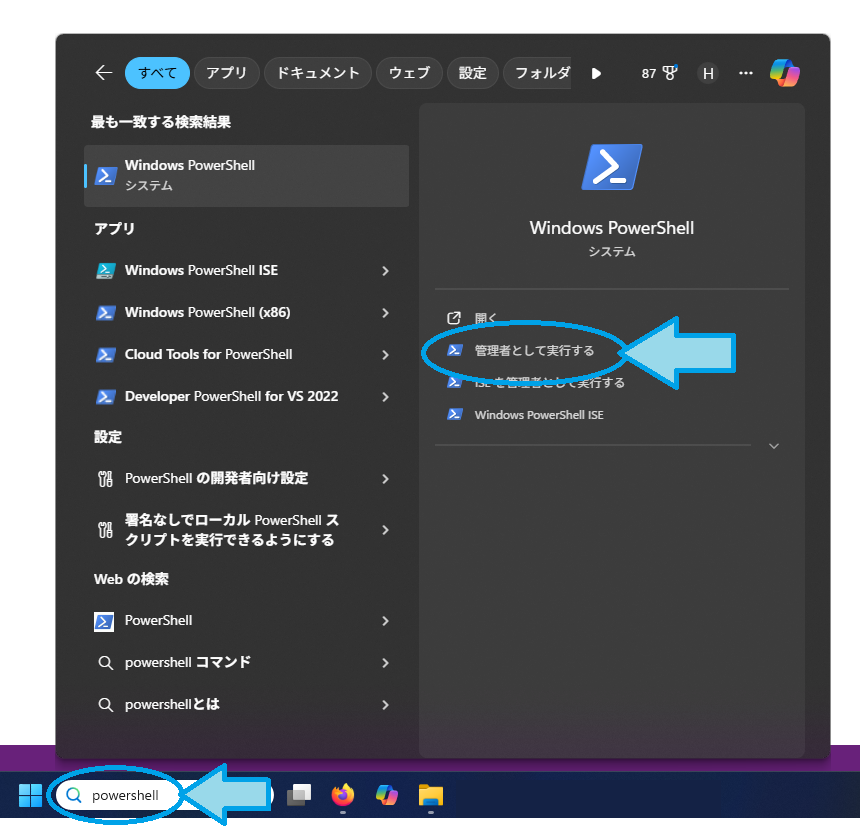
Task: Open the rewards points 87 trophy icon
Action: point(659,73)
